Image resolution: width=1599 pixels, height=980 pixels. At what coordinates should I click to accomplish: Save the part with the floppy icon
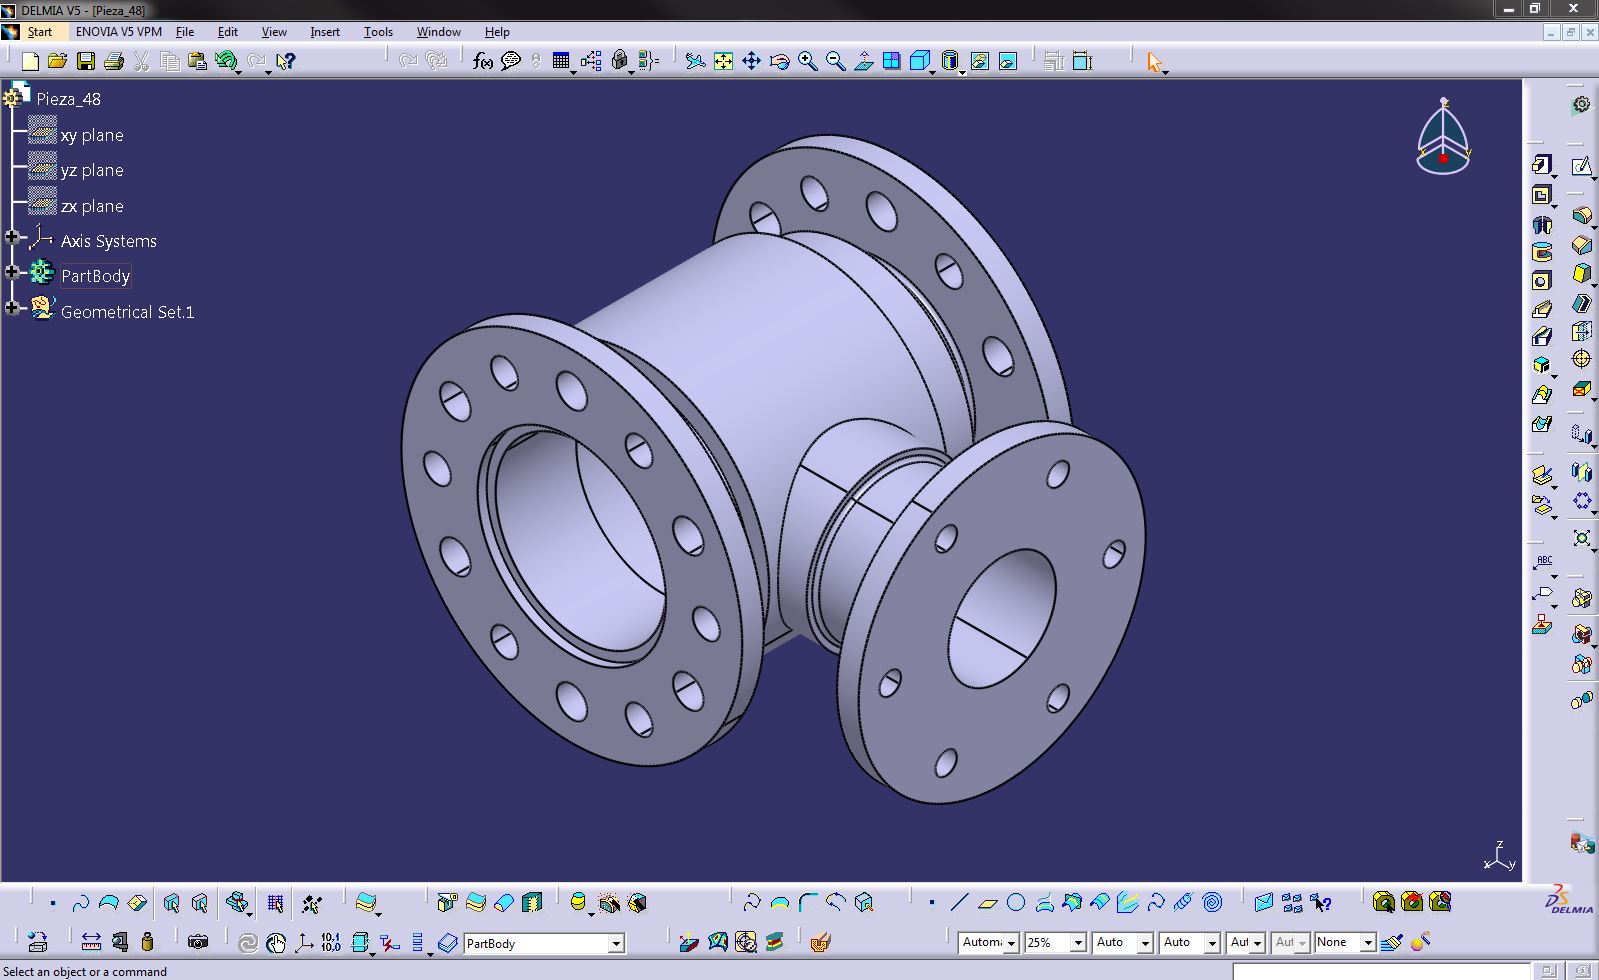click(x=86, y=62)
